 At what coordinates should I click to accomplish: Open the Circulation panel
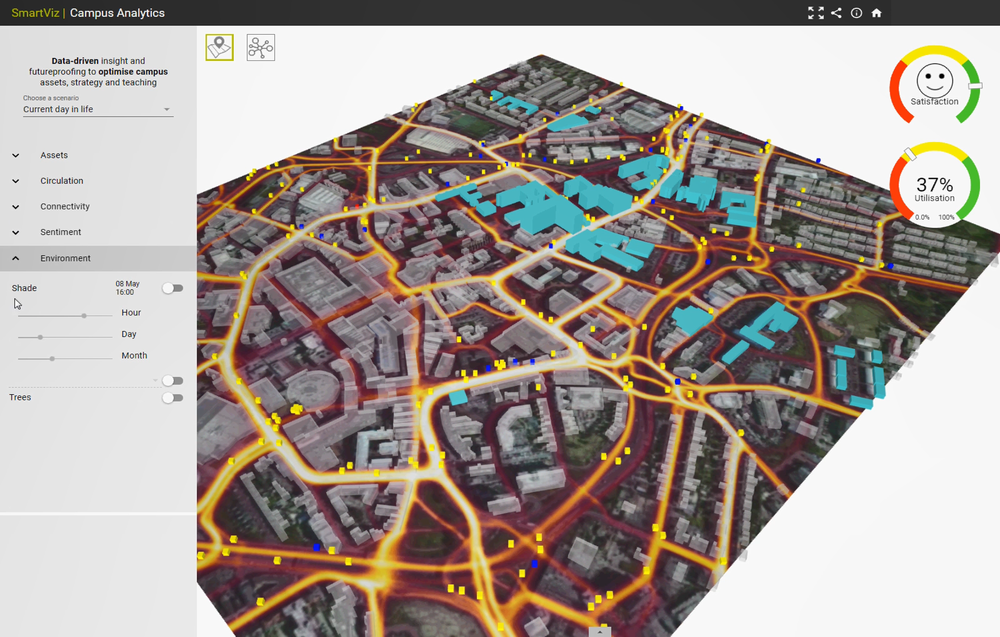click(x=60, y=181)
